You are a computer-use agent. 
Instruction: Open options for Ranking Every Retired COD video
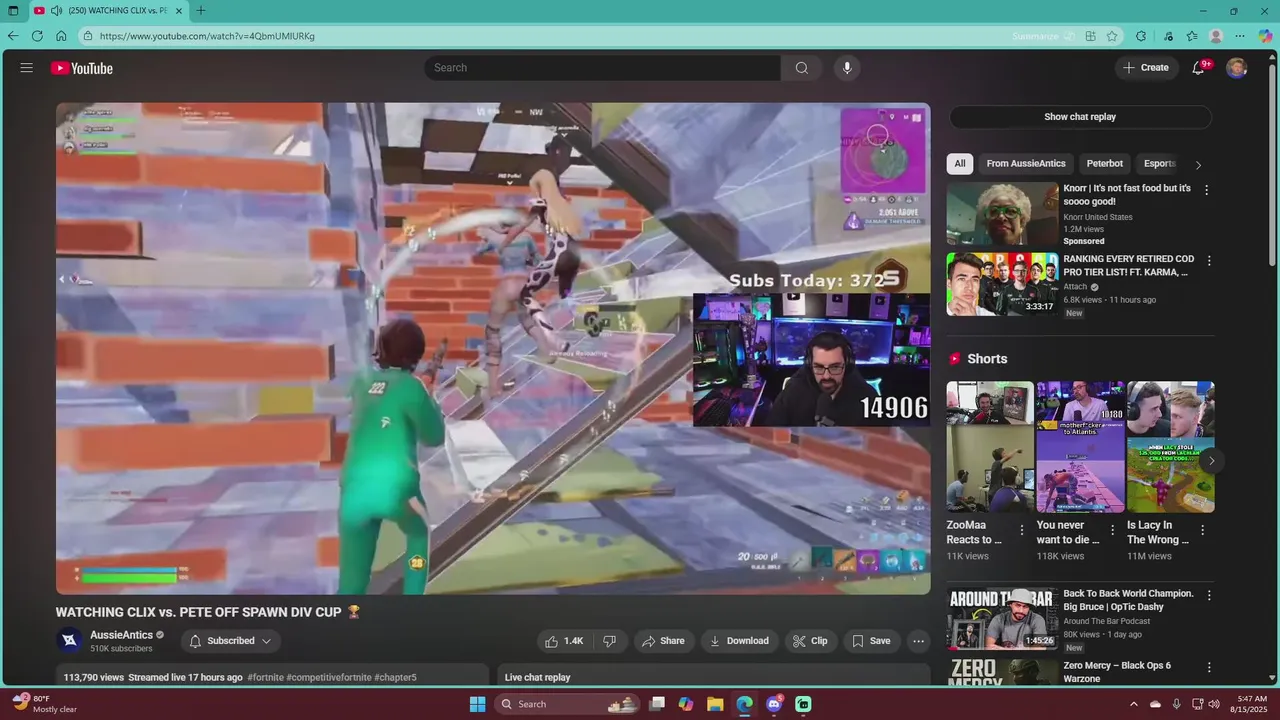(x=1209, y=261)
